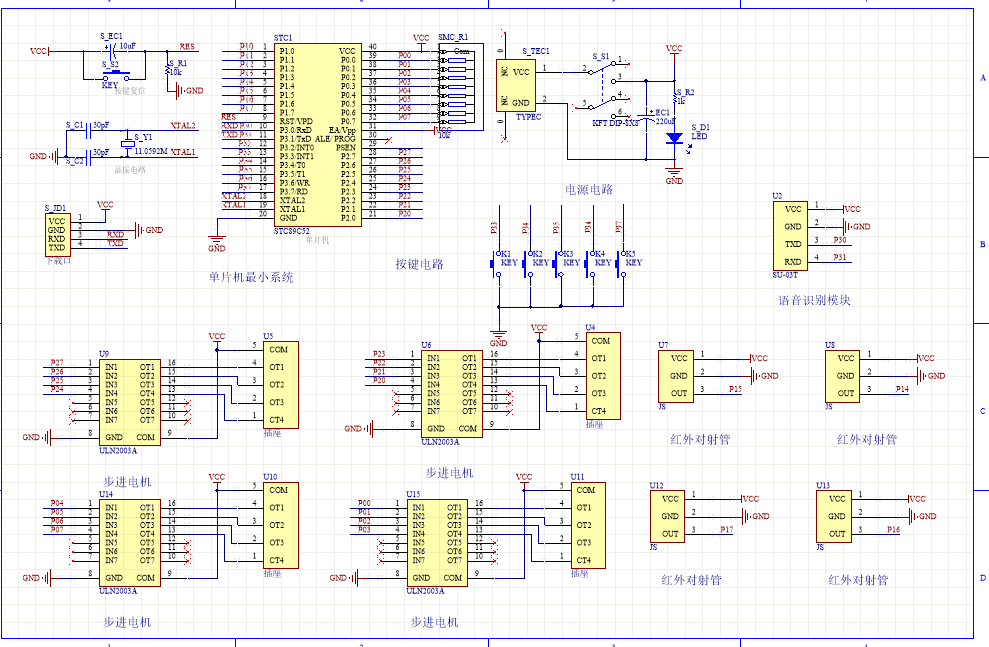Viewport: 989px width, 647px height.
Task: Click the S_JD1 download port header
Action: pyautogui.click(x=56, y=234)
